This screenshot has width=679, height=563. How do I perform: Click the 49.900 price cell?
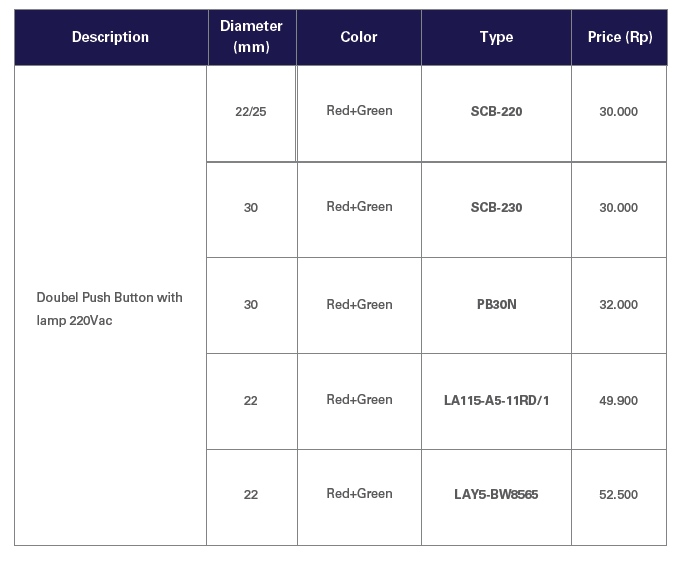(619, 401)
